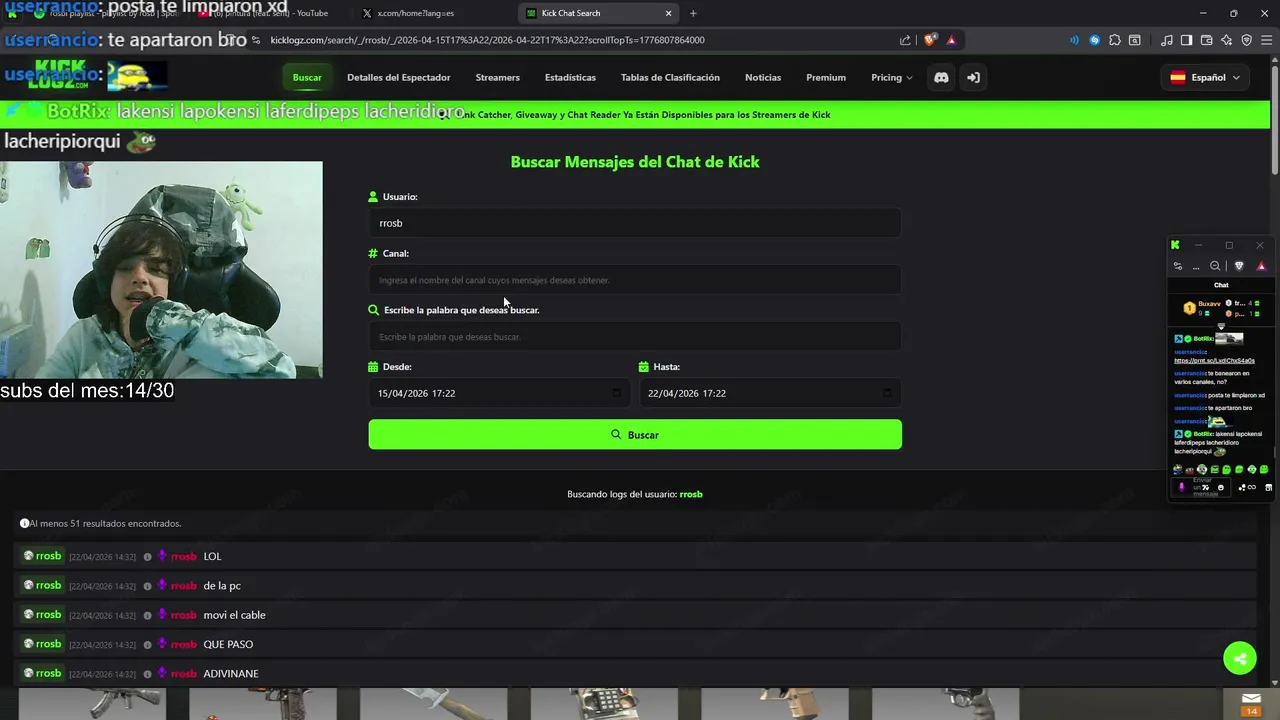The height and width of the screenshot is (720, 1280).
Task: Click the site settings icon before URL
Action: coord(256,40)
